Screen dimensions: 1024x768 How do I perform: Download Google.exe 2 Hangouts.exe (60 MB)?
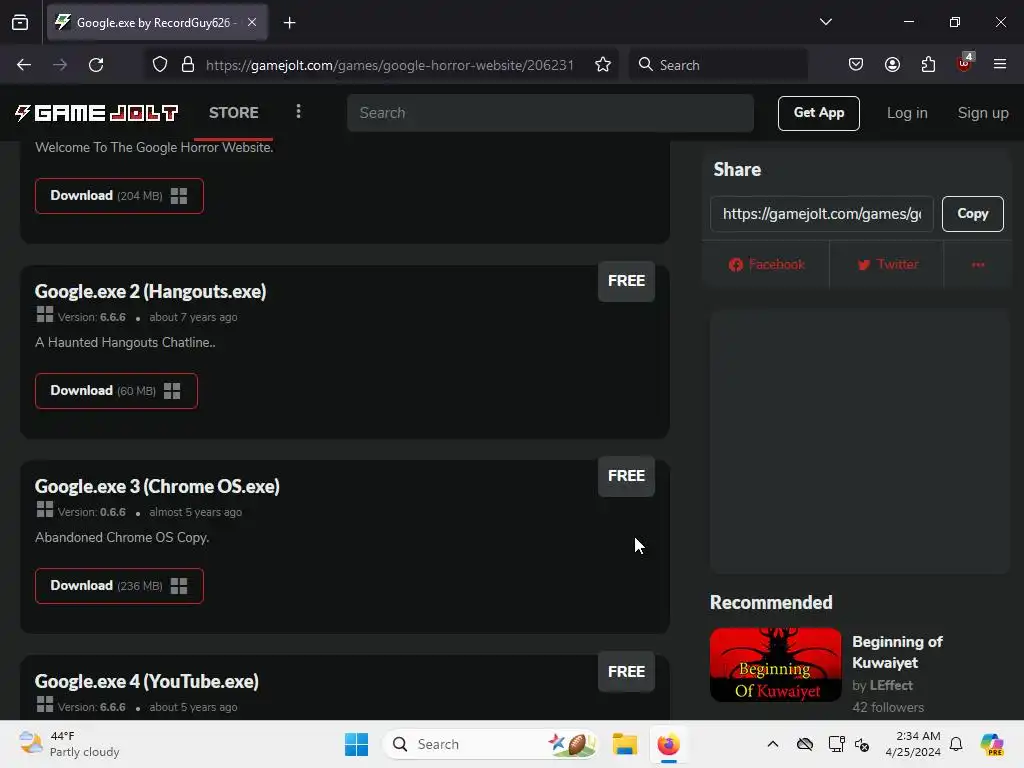point(116,391)
